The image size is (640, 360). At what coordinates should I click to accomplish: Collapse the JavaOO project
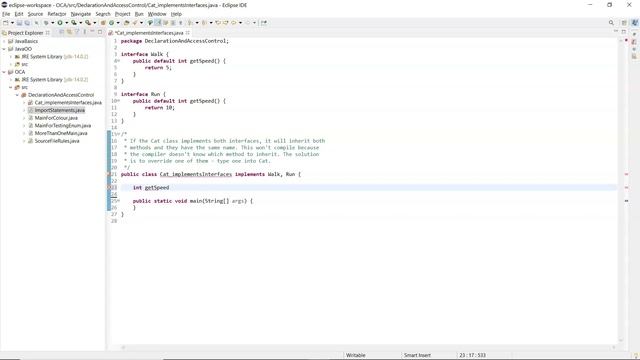[x=4, y=49]
